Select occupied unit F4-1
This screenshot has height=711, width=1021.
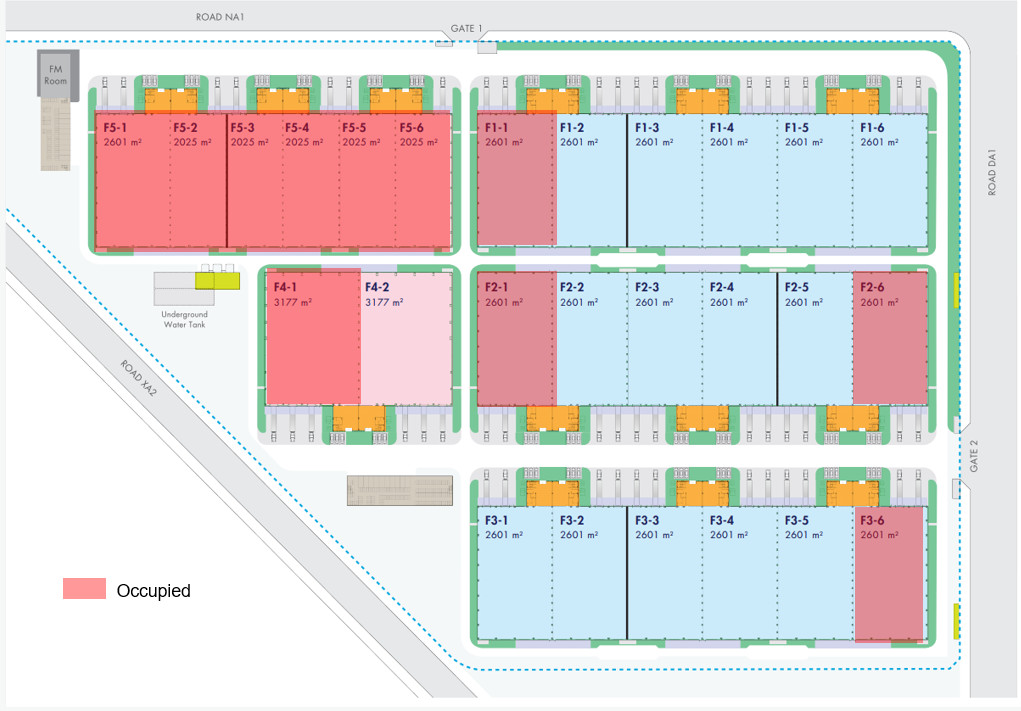313,337
